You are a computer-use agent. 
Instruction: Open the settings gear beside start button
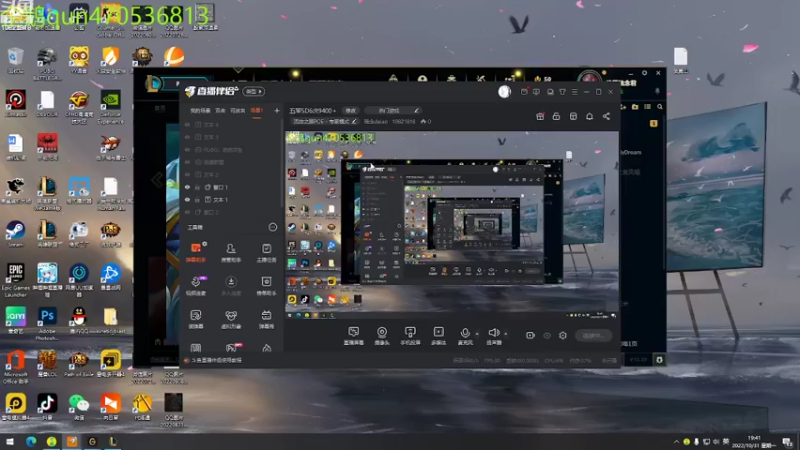[x=563, y=335]
